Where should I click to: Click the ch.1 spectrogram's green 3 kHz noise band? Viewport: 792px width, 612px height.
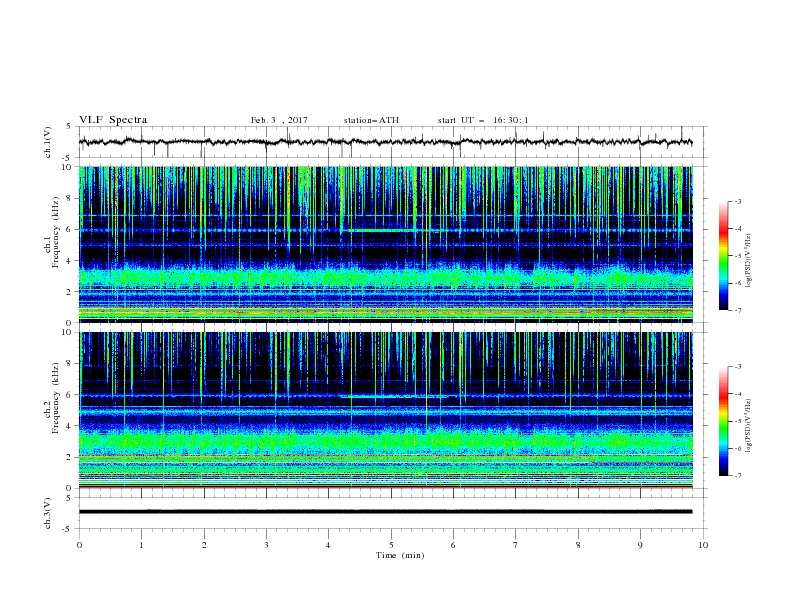(x=385, y=278)
